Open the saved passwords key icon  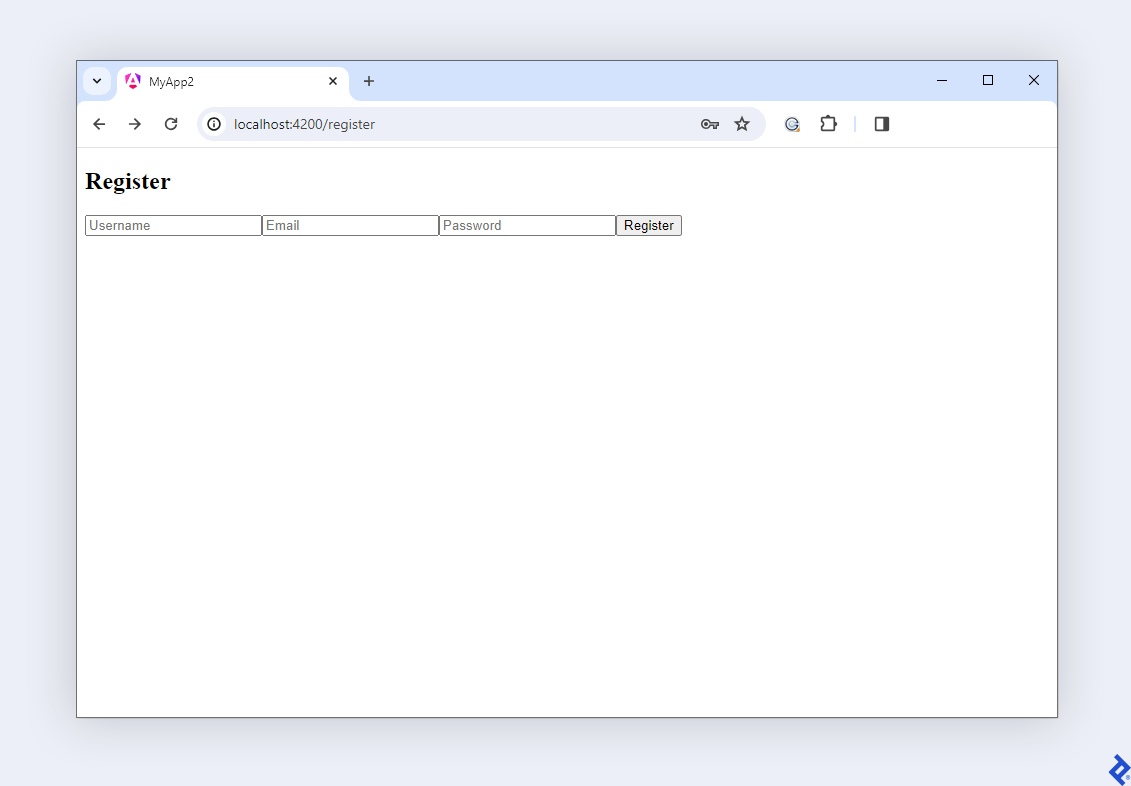tap(710, 124)
